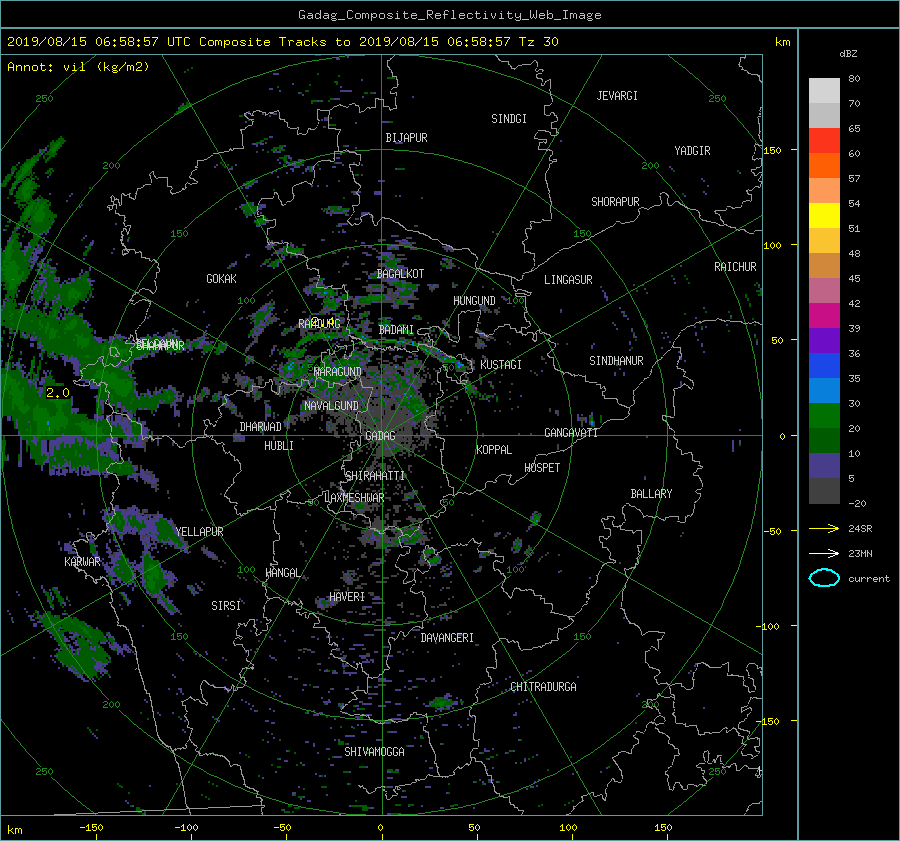Select the yellow 54 dBZ color swatch
Image resolution: width=900 pixels, height=841 pixels.
pos(824,216)
